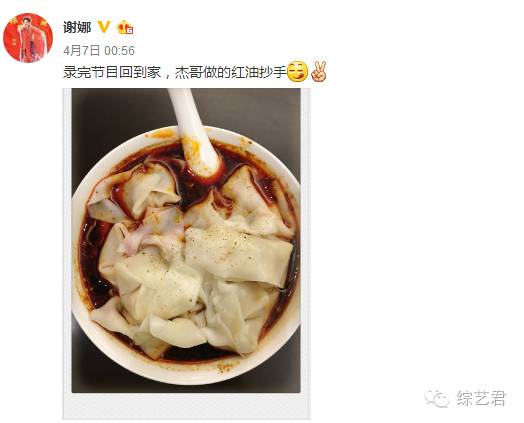Click the pepper-sprinkled wonton in bowl center
This screenshot has height=423, width=524.
point(237,254)
